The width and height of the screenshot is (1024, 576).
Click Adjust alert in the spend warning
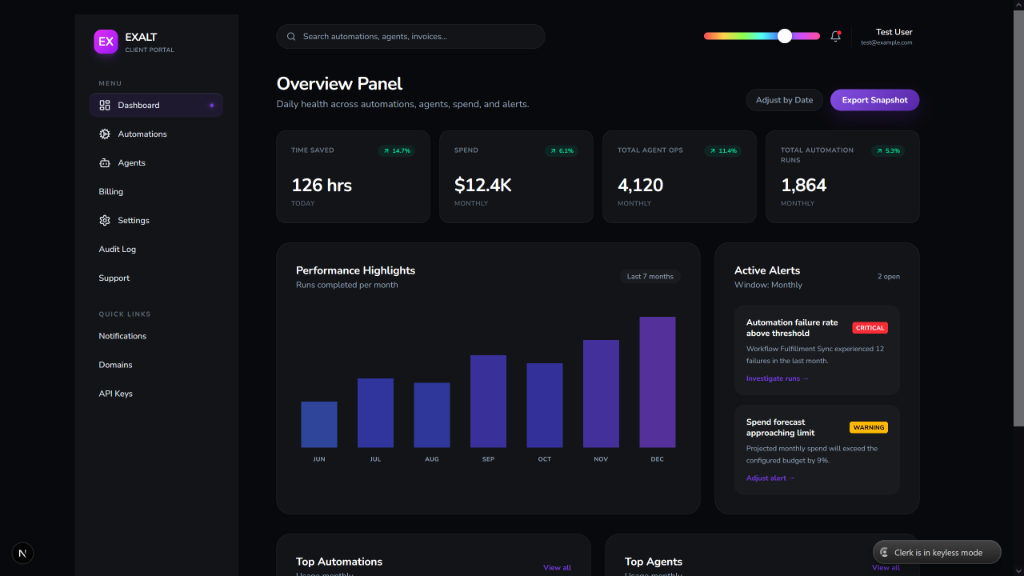coord(768,477)
